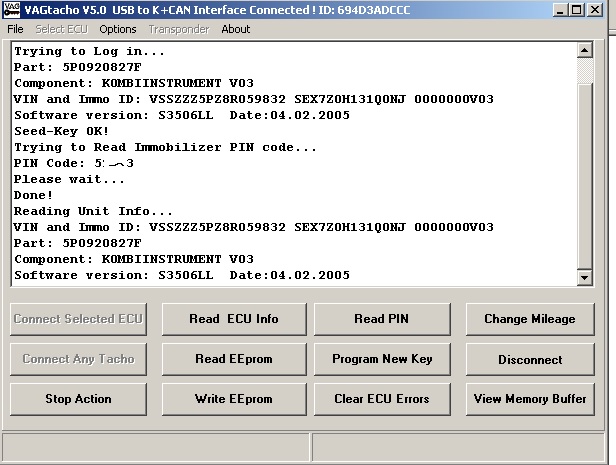Click the VAG key icon in title bar
The width and height of the screenshot is (616, 465).
pyautogui.click(x=11, y=10)
